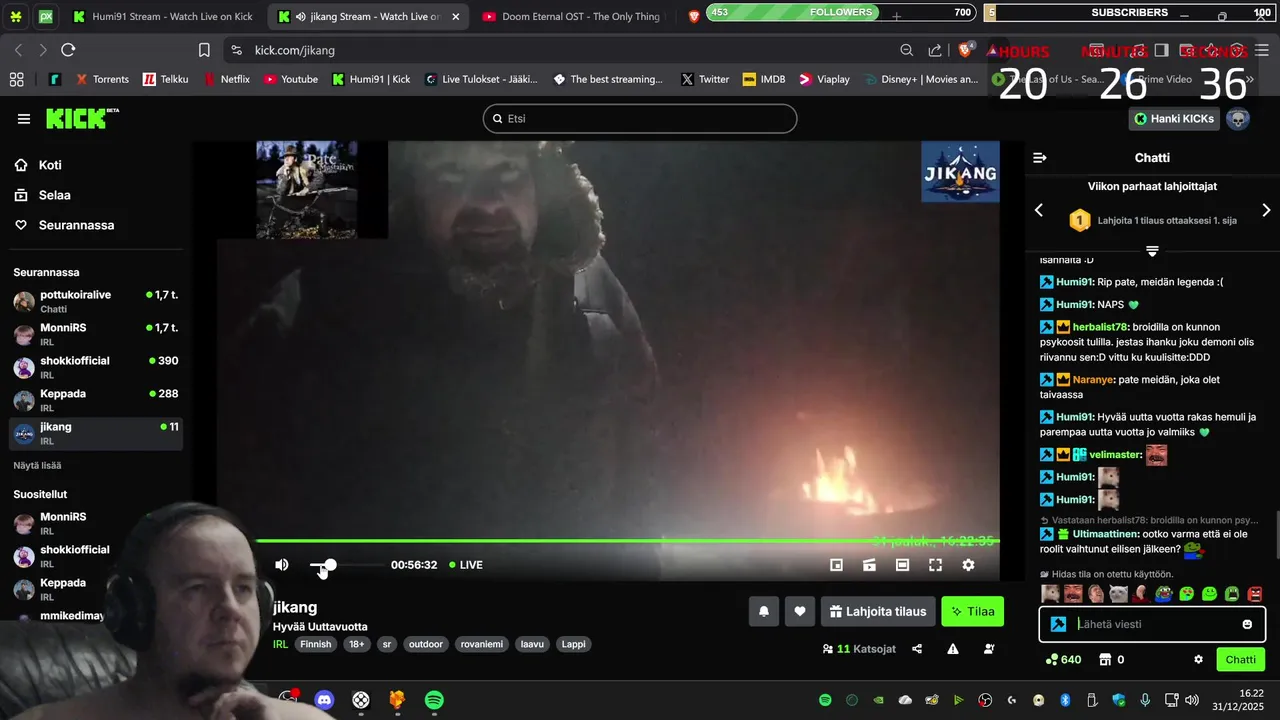Open the Kick hamburger sidebar menu
The width and height of the screenshot is (1280, 720).
23,119
